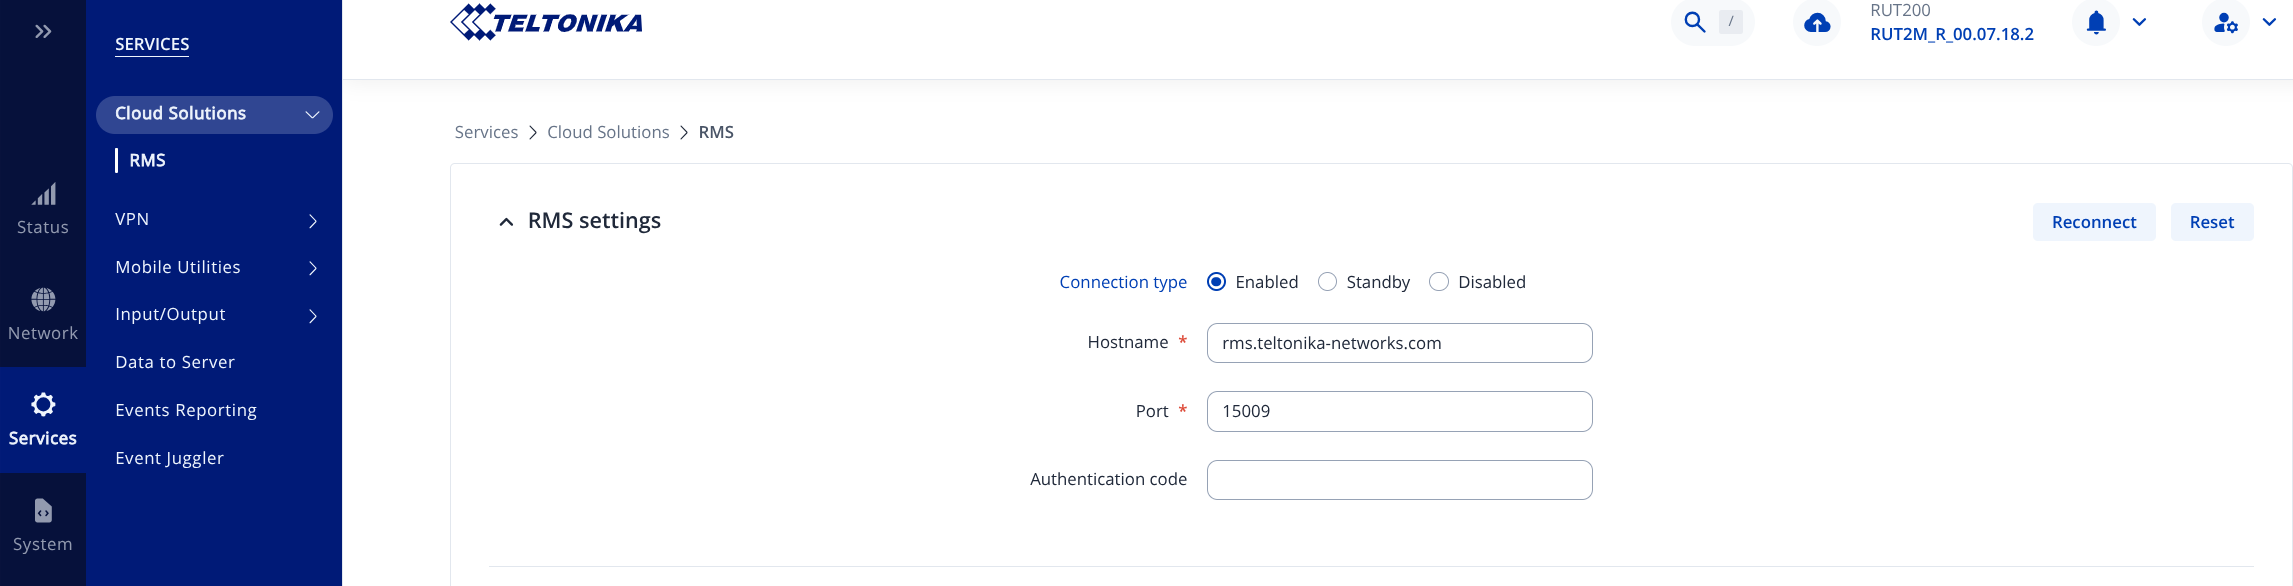Viewport: 2293px width, 586px height.
Task: Expand the sidebar with double-chevron icon
Action: [43, 32]
